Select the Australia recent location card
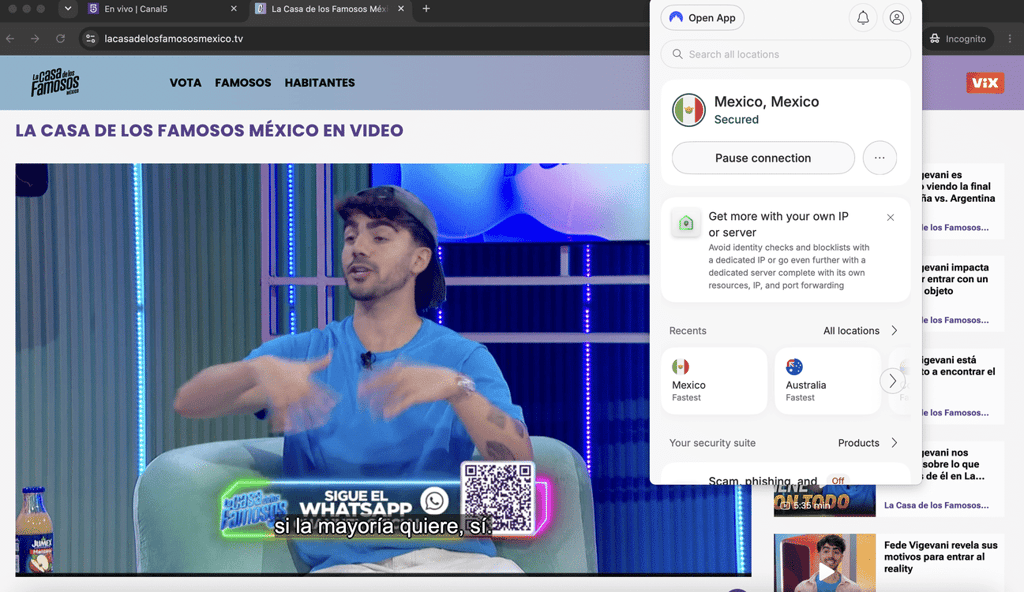1024x592 pixels. tap(827, 381)
